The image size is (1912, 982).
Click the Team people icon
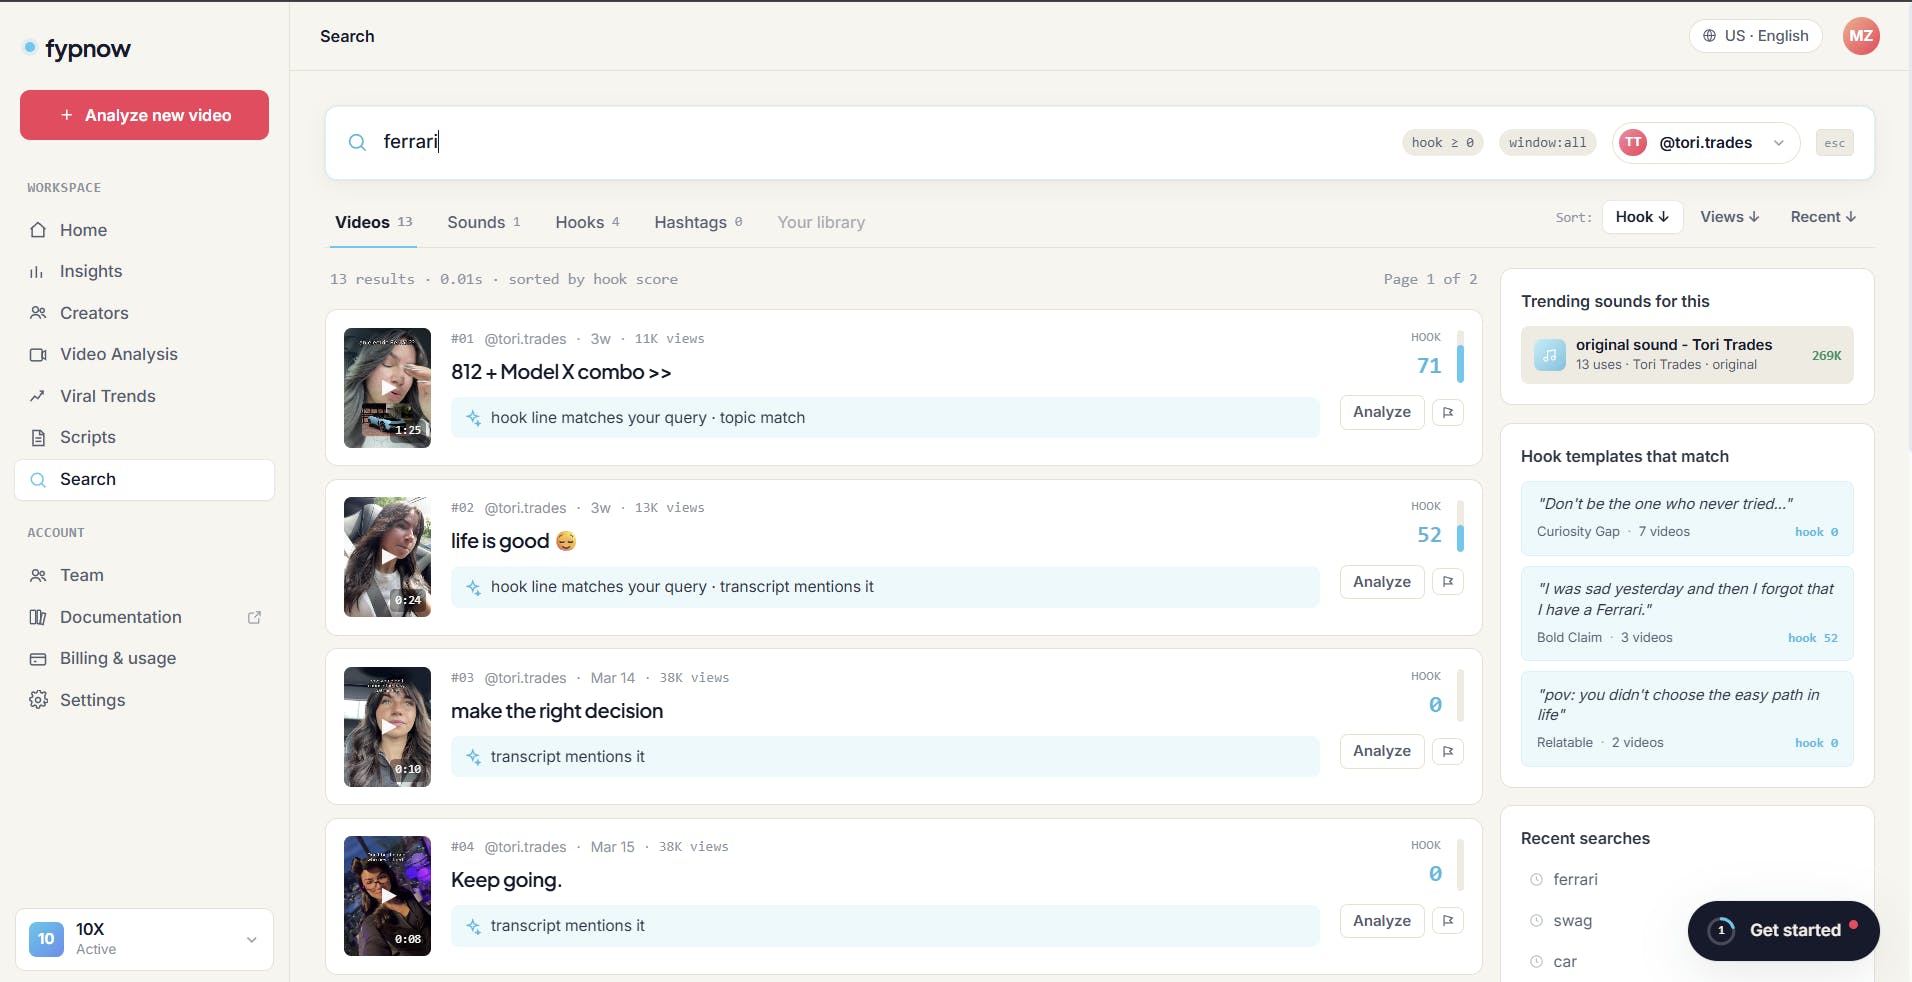[x=38, y=575]
